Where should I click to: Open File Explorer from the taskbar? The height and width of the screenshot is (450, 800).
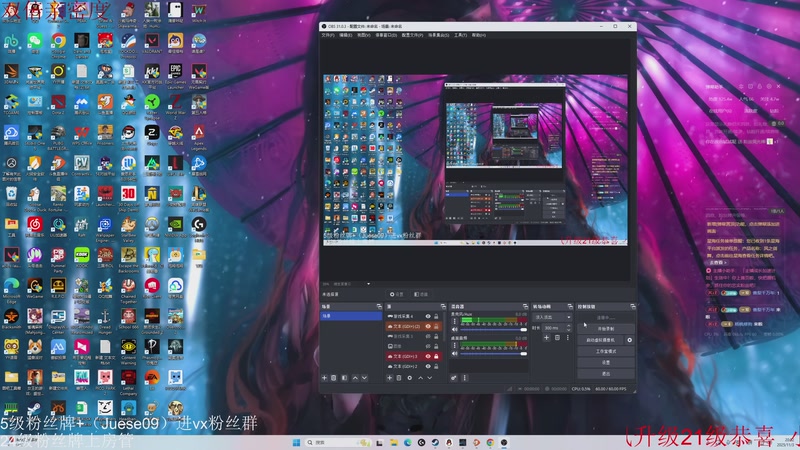393,442
